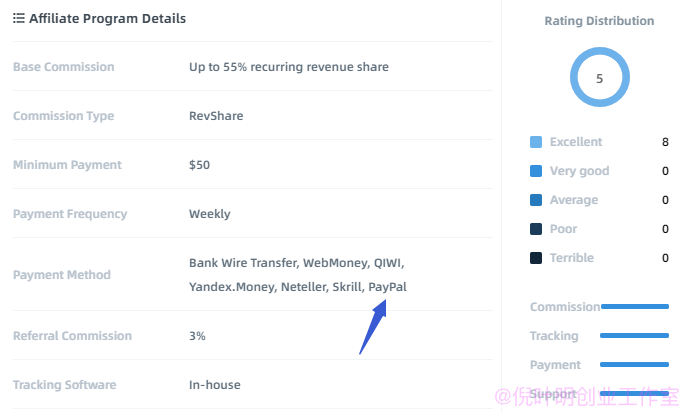Screen dimensions: 688x412
Task: Click the Poor rating color swatch
Action: [536, 229]
